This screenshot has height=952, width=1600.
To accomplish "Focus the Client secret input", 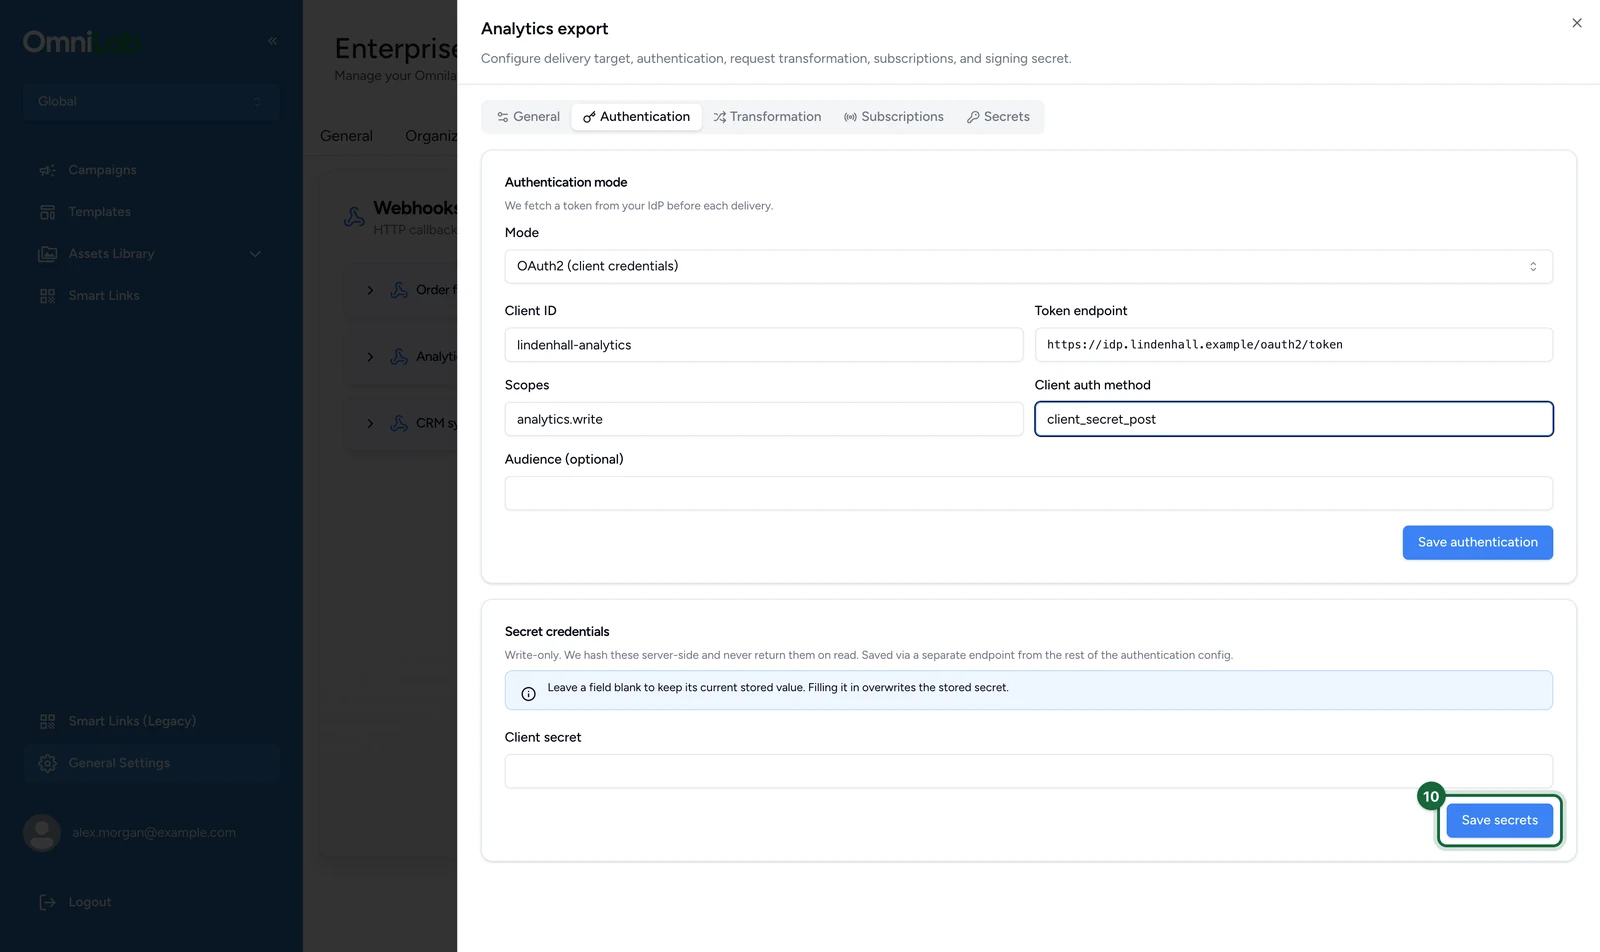I will pos(1028,771).
